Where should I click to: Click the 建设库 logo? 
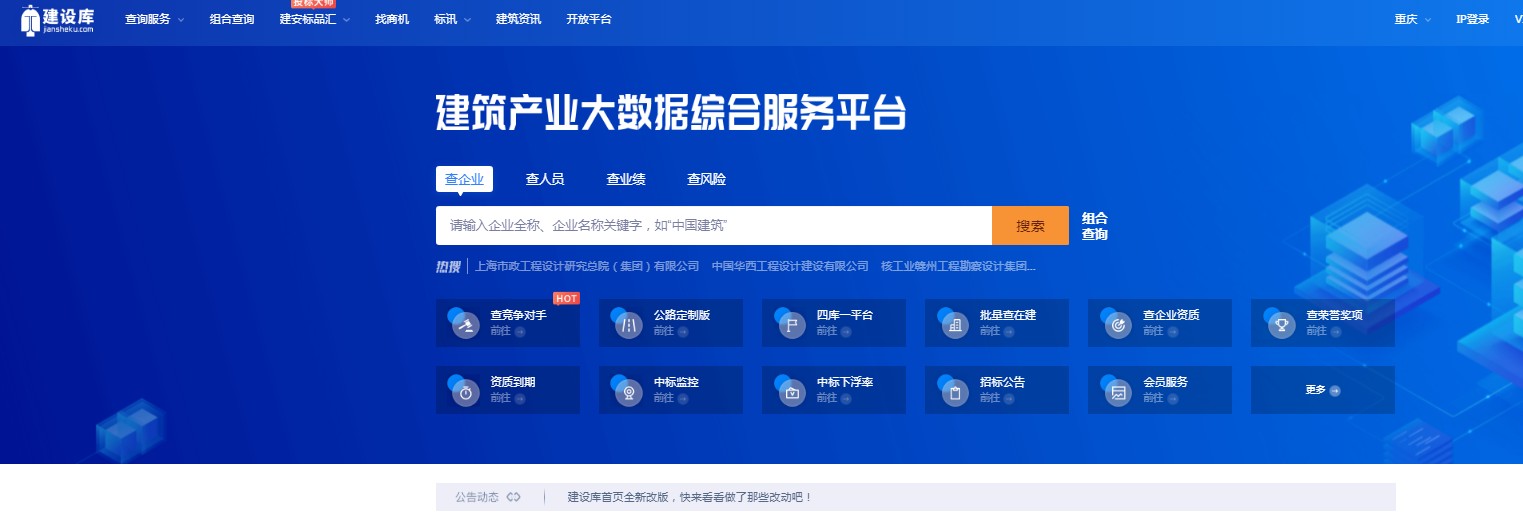[x=57, y=19]
